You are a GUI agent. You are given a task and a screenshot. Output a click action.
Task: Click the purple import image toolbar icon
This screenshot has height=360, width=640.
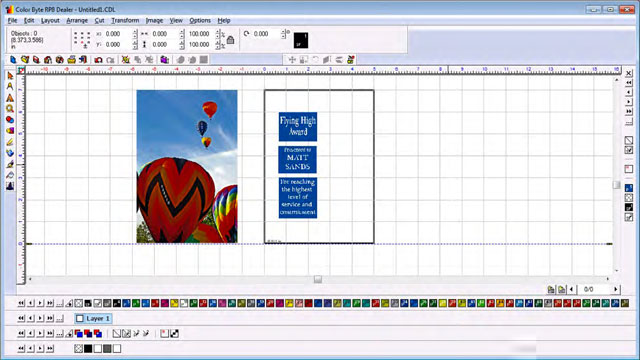(164, 60)
